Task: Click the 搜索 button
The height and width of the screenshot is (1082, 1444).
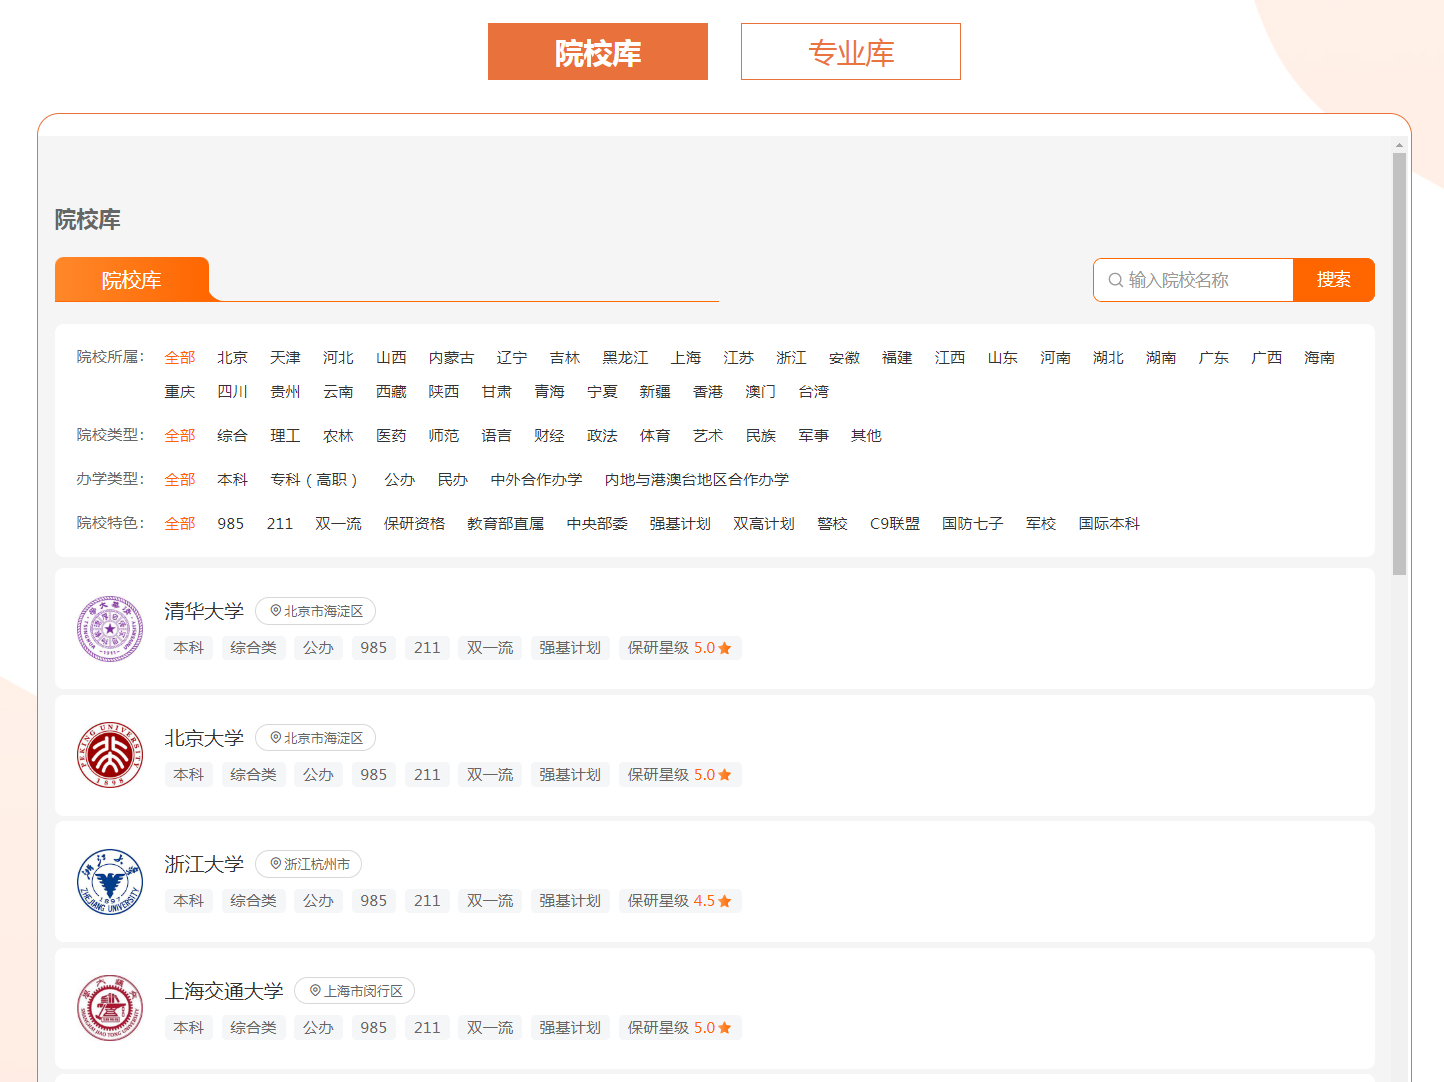Action: (1334, 280)
